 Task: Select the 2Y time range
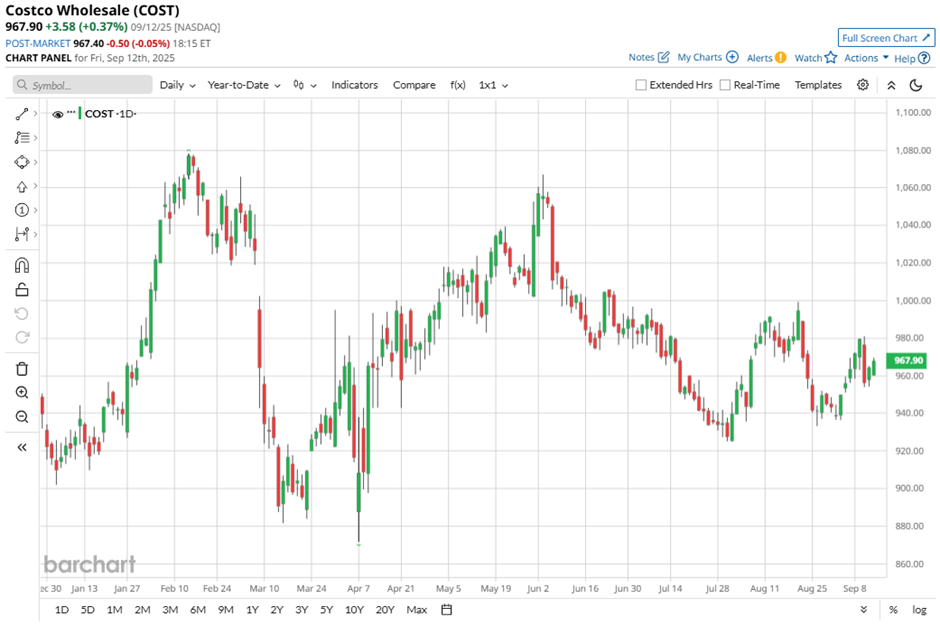coord(276,610)
